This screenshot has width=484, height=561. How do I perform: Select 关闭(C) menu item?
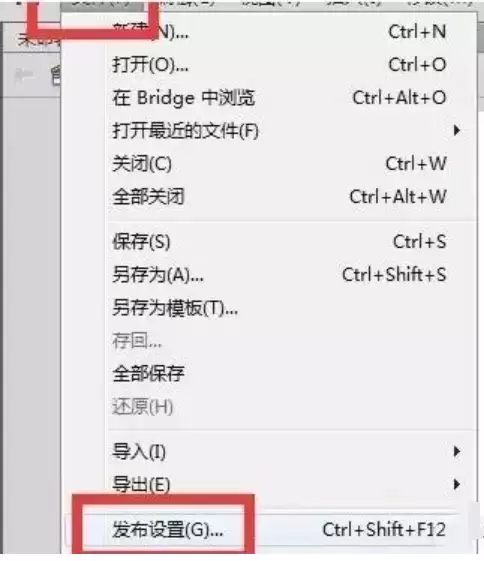click(291, 164)
